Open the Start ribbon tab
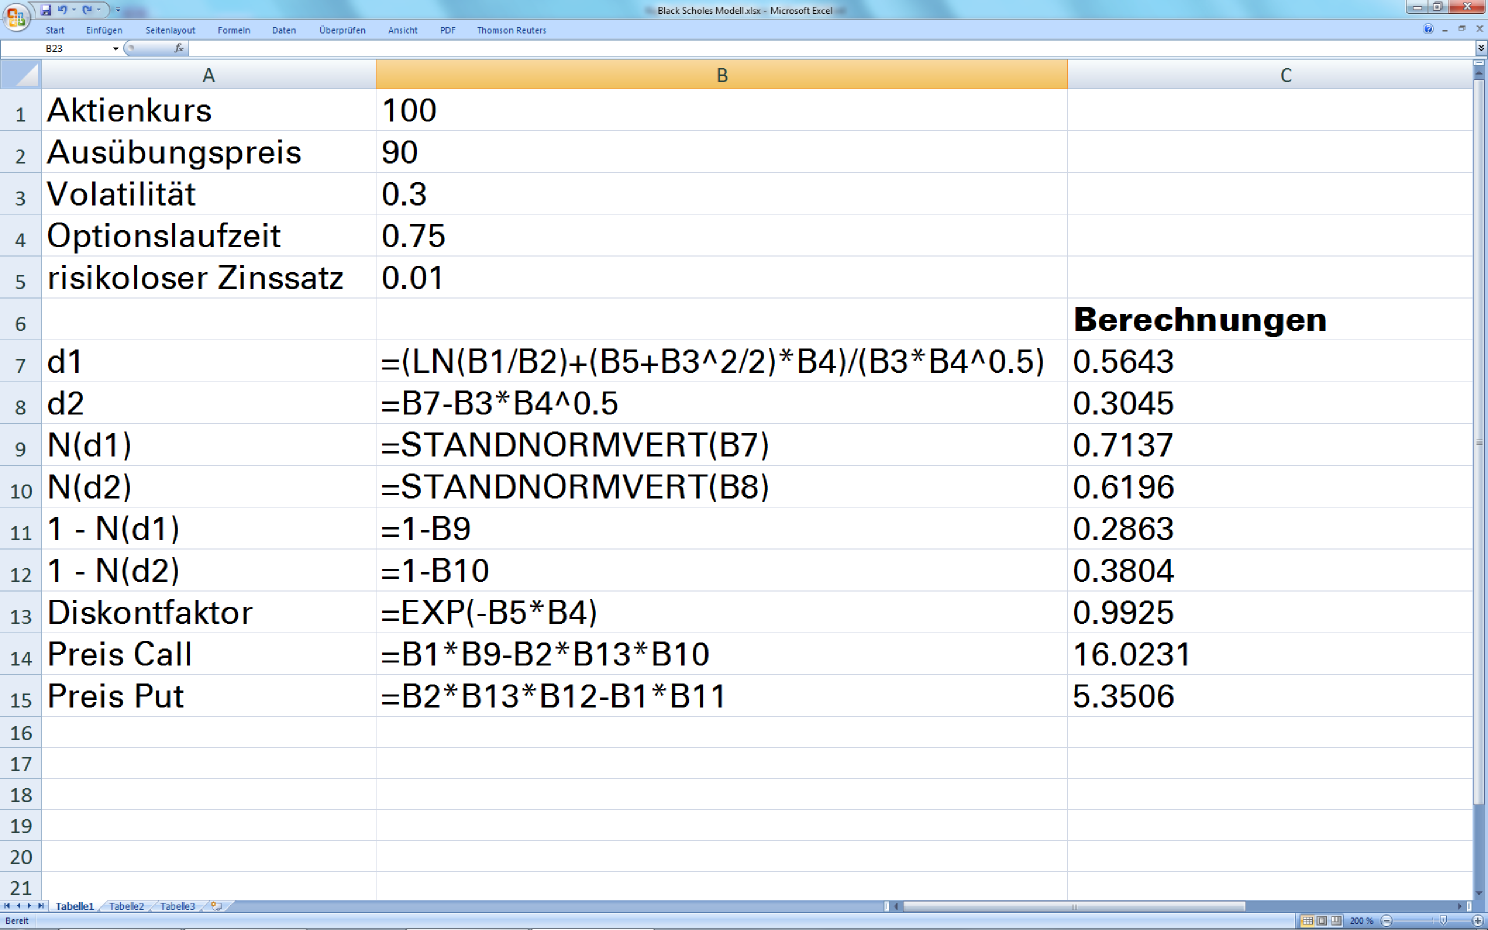Viewport: 1488px width, 930px height. click(55, 30)
